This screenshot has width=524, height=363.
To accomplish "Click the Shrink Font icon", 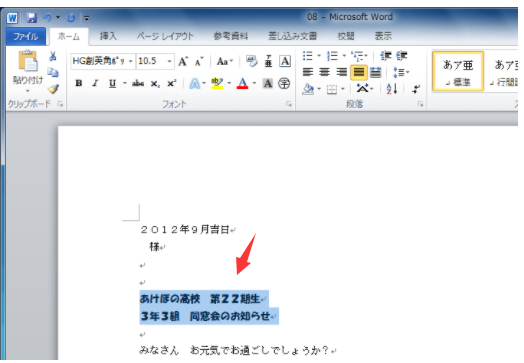I will click(199, 61).
